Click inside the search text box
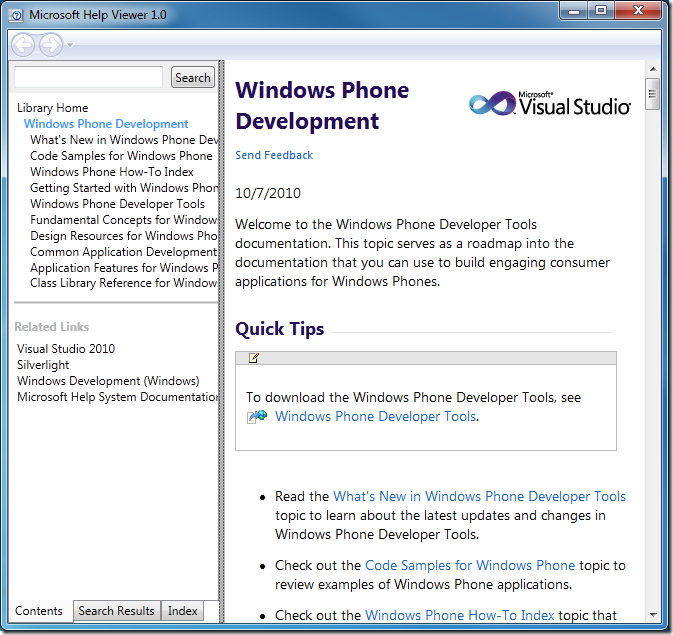673x635 pixels. [x=88, y=77]
